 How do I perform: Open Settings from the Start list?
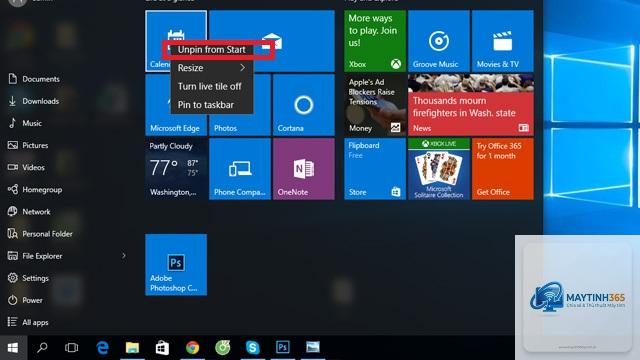28,278
